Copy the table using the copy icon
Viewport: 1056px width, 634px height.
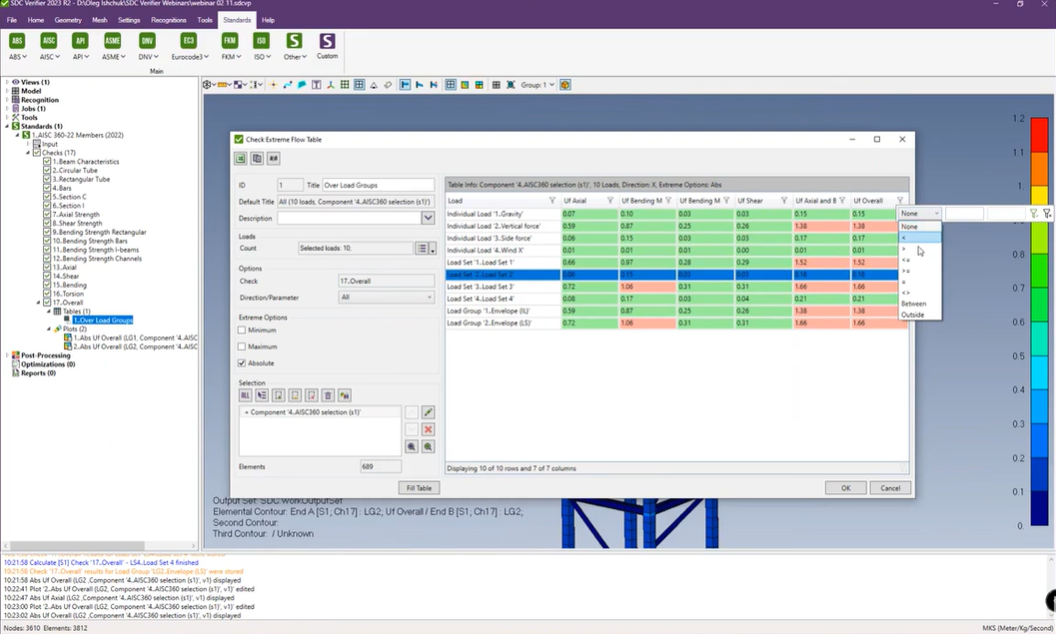[257, 159]
